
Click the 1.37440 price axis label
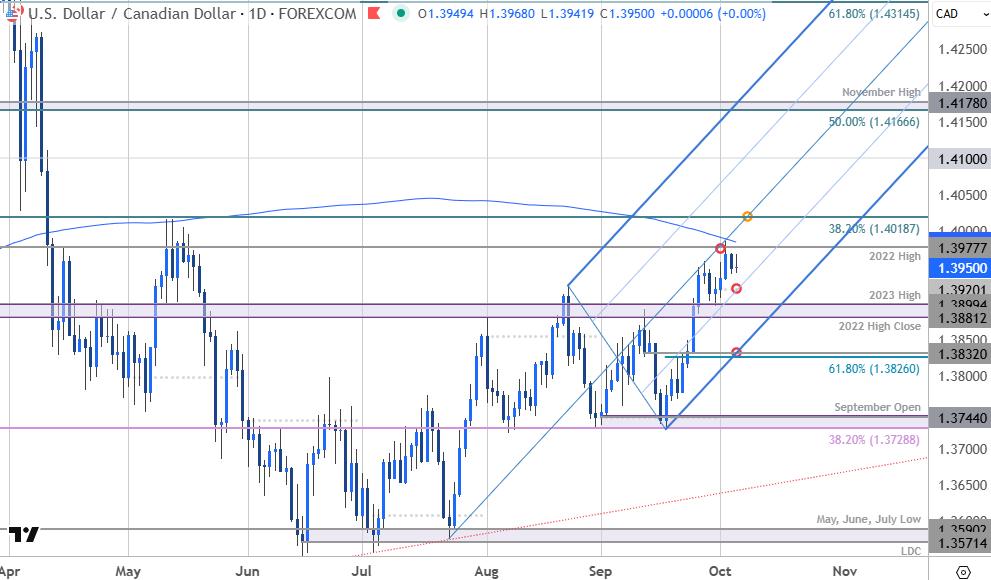coord(960,418)
